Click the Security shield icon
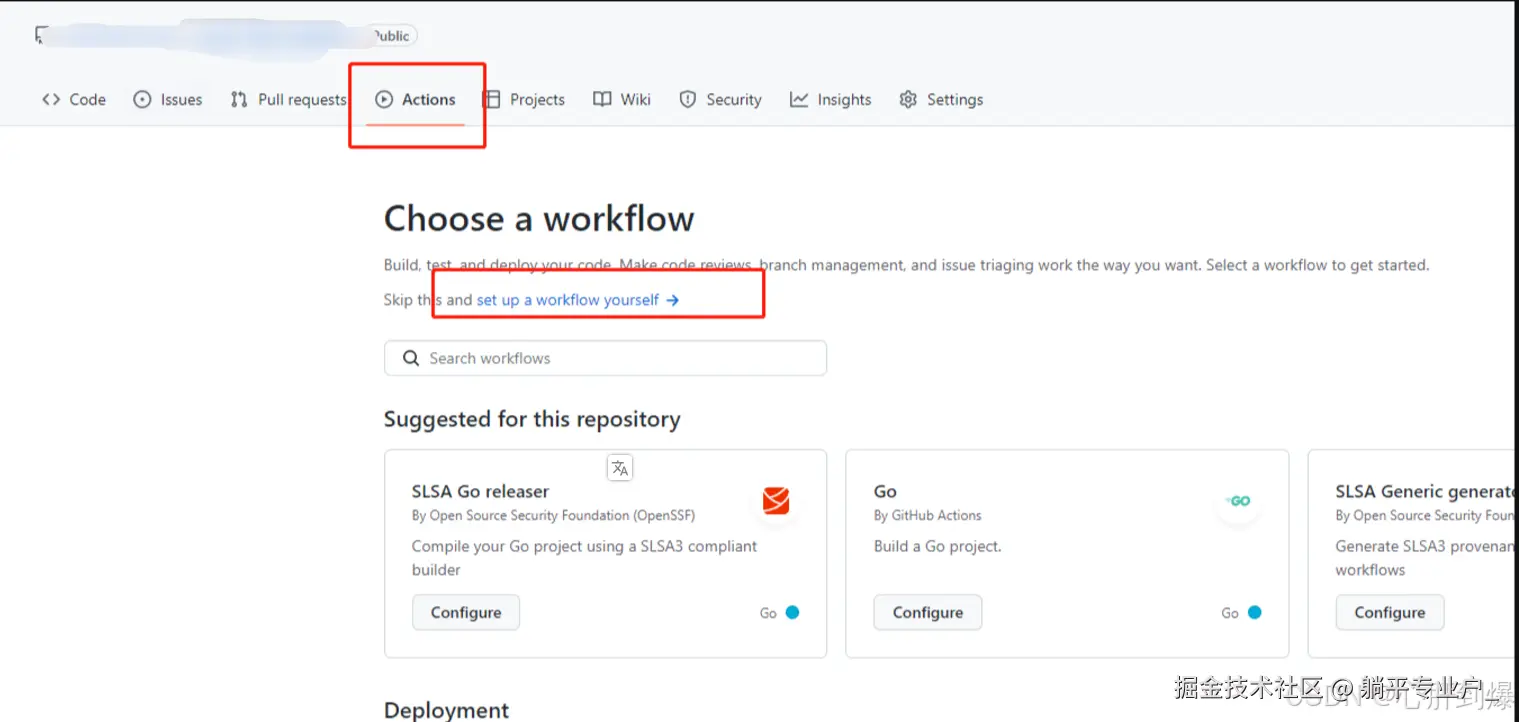Image resolution: width=1519 pixels, height=722 pixels. (688, 99)
